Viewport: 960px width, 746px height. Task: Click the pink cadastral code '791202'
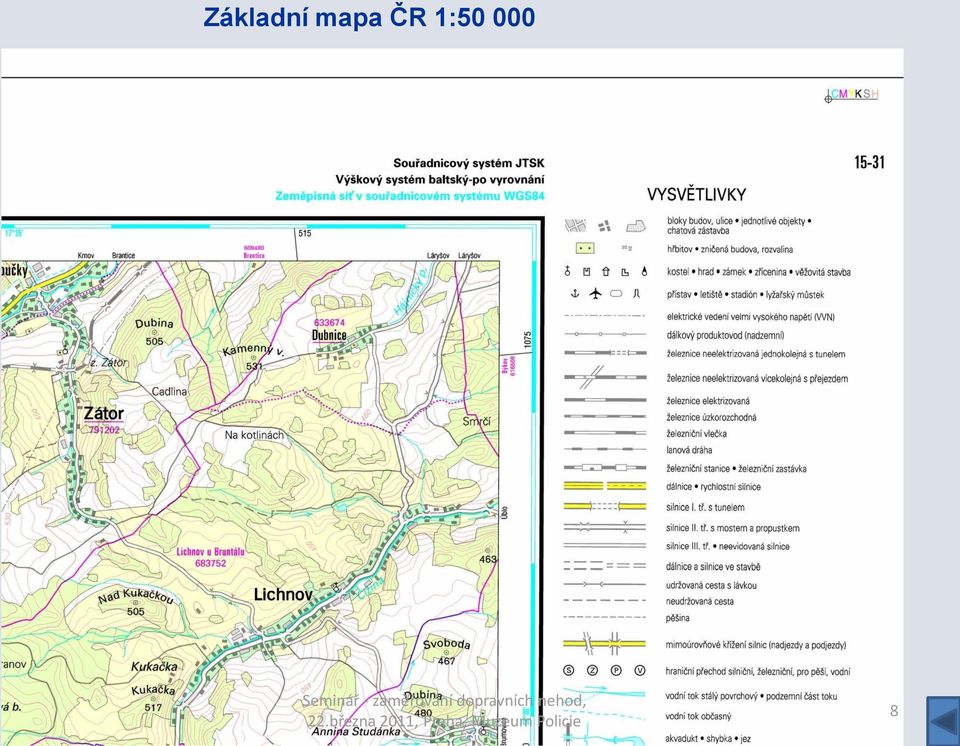point(104,430)
